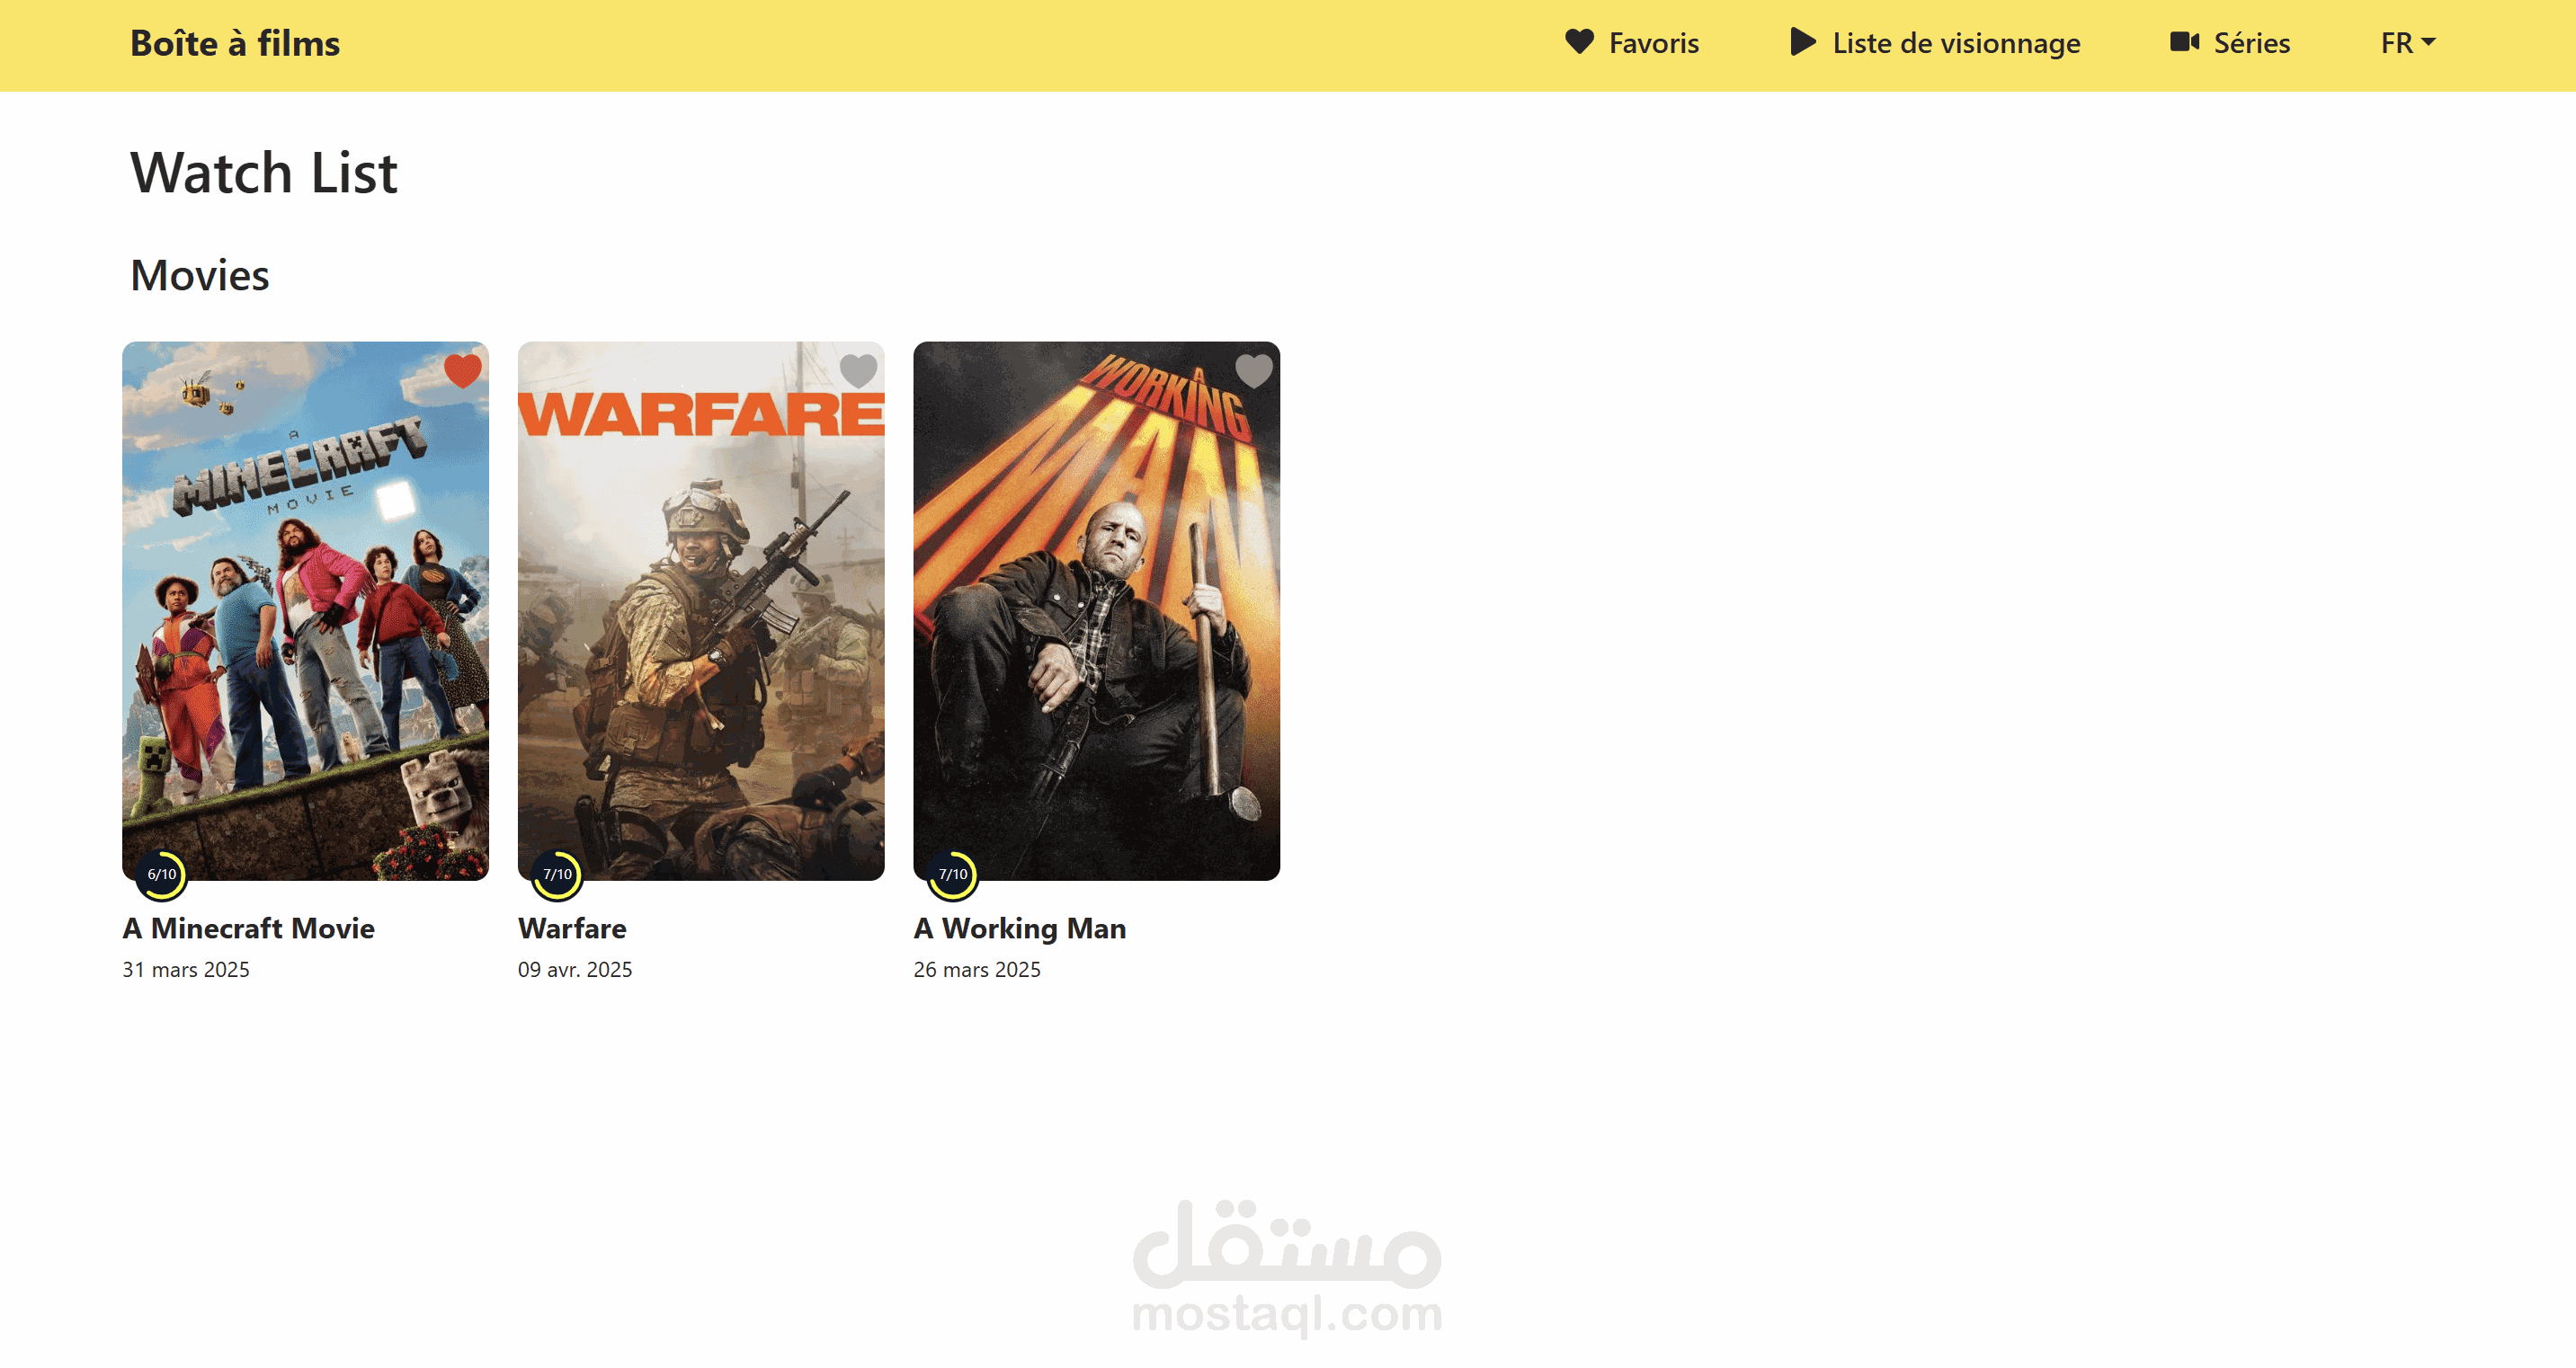Open A Minecraft Movie title link
Viewport: 2576px width, 1368px height.
pyautogui.click(x=248, y=928)
